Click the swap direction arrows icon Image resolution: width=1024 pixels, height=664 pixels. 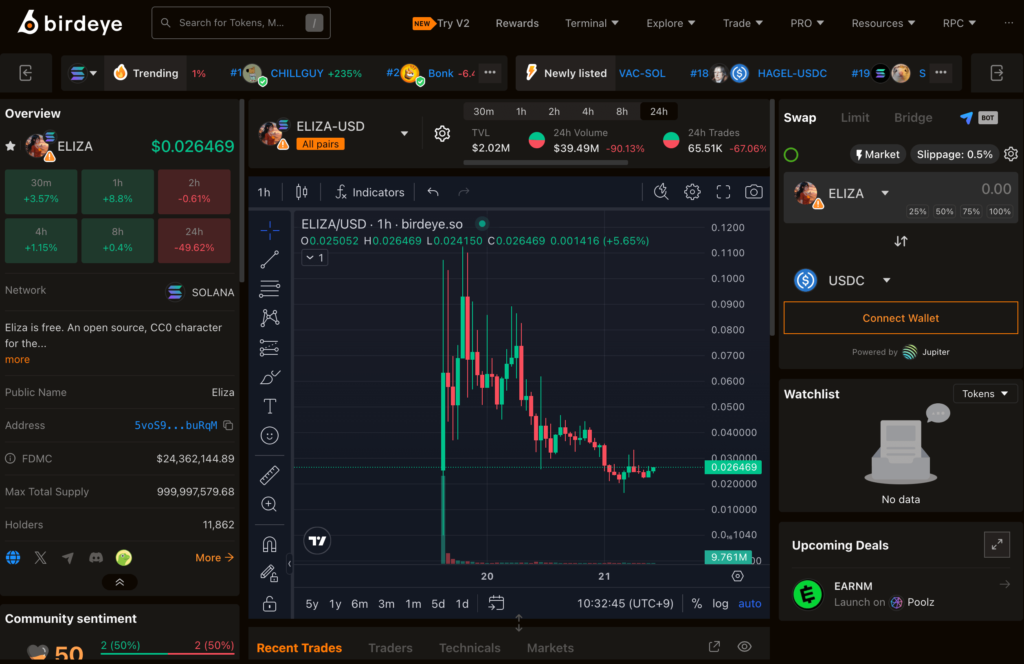click(901, 242)
